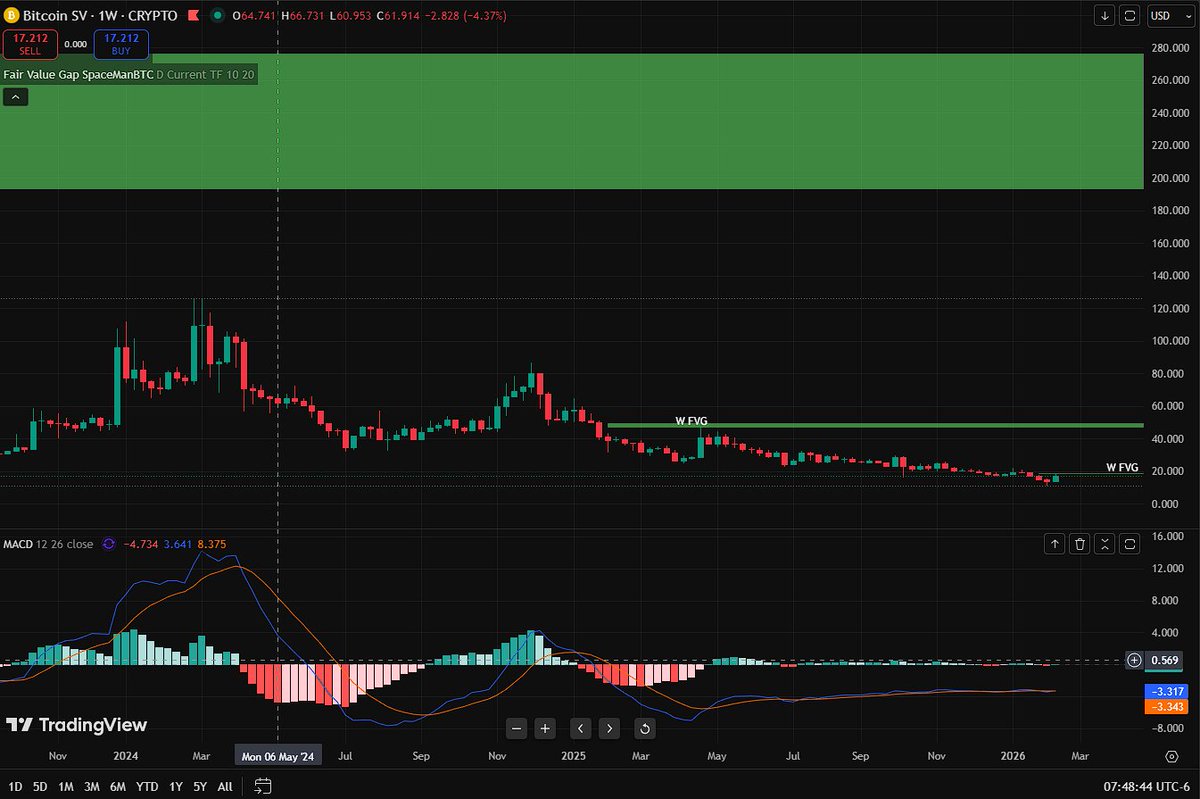
Task: Click the MACD indicator status icon
Action: pyautogui.click(x=108, y=545)
